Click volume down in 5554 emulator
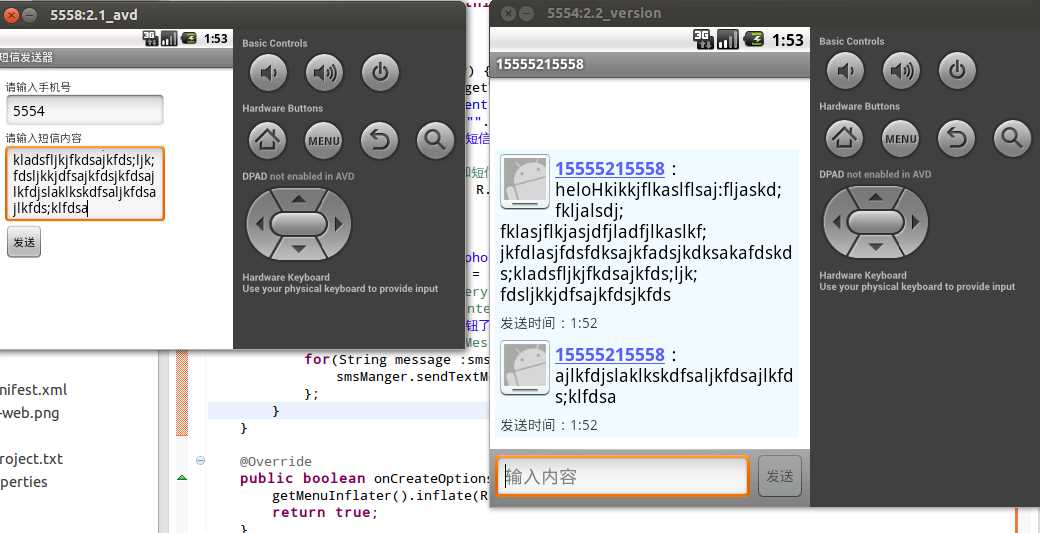Screen dimensions: 1040x533 tap(845, 70)
